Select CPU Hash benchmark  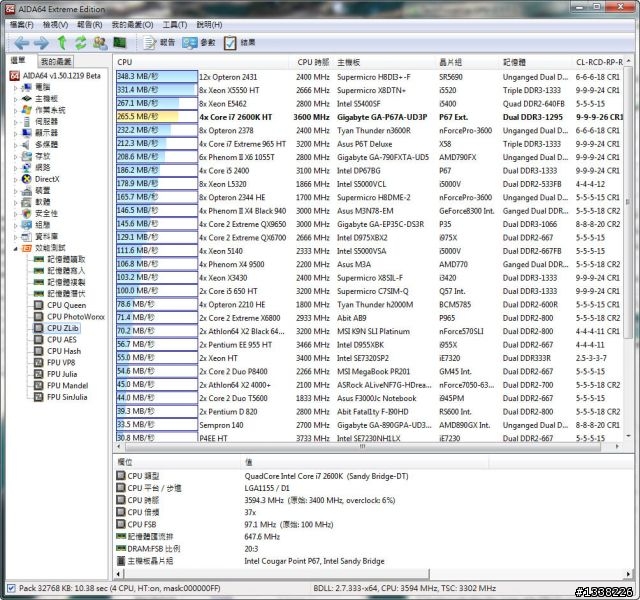pos(64,351)
